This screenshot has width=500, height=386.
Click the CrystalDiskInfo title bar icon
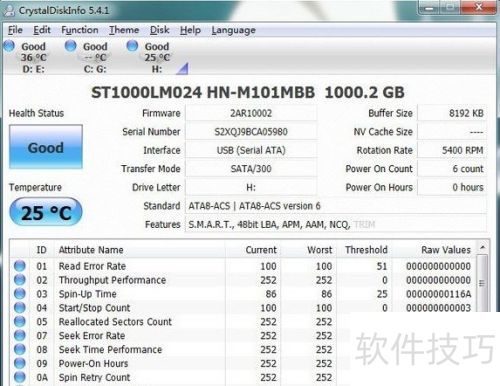9,10
